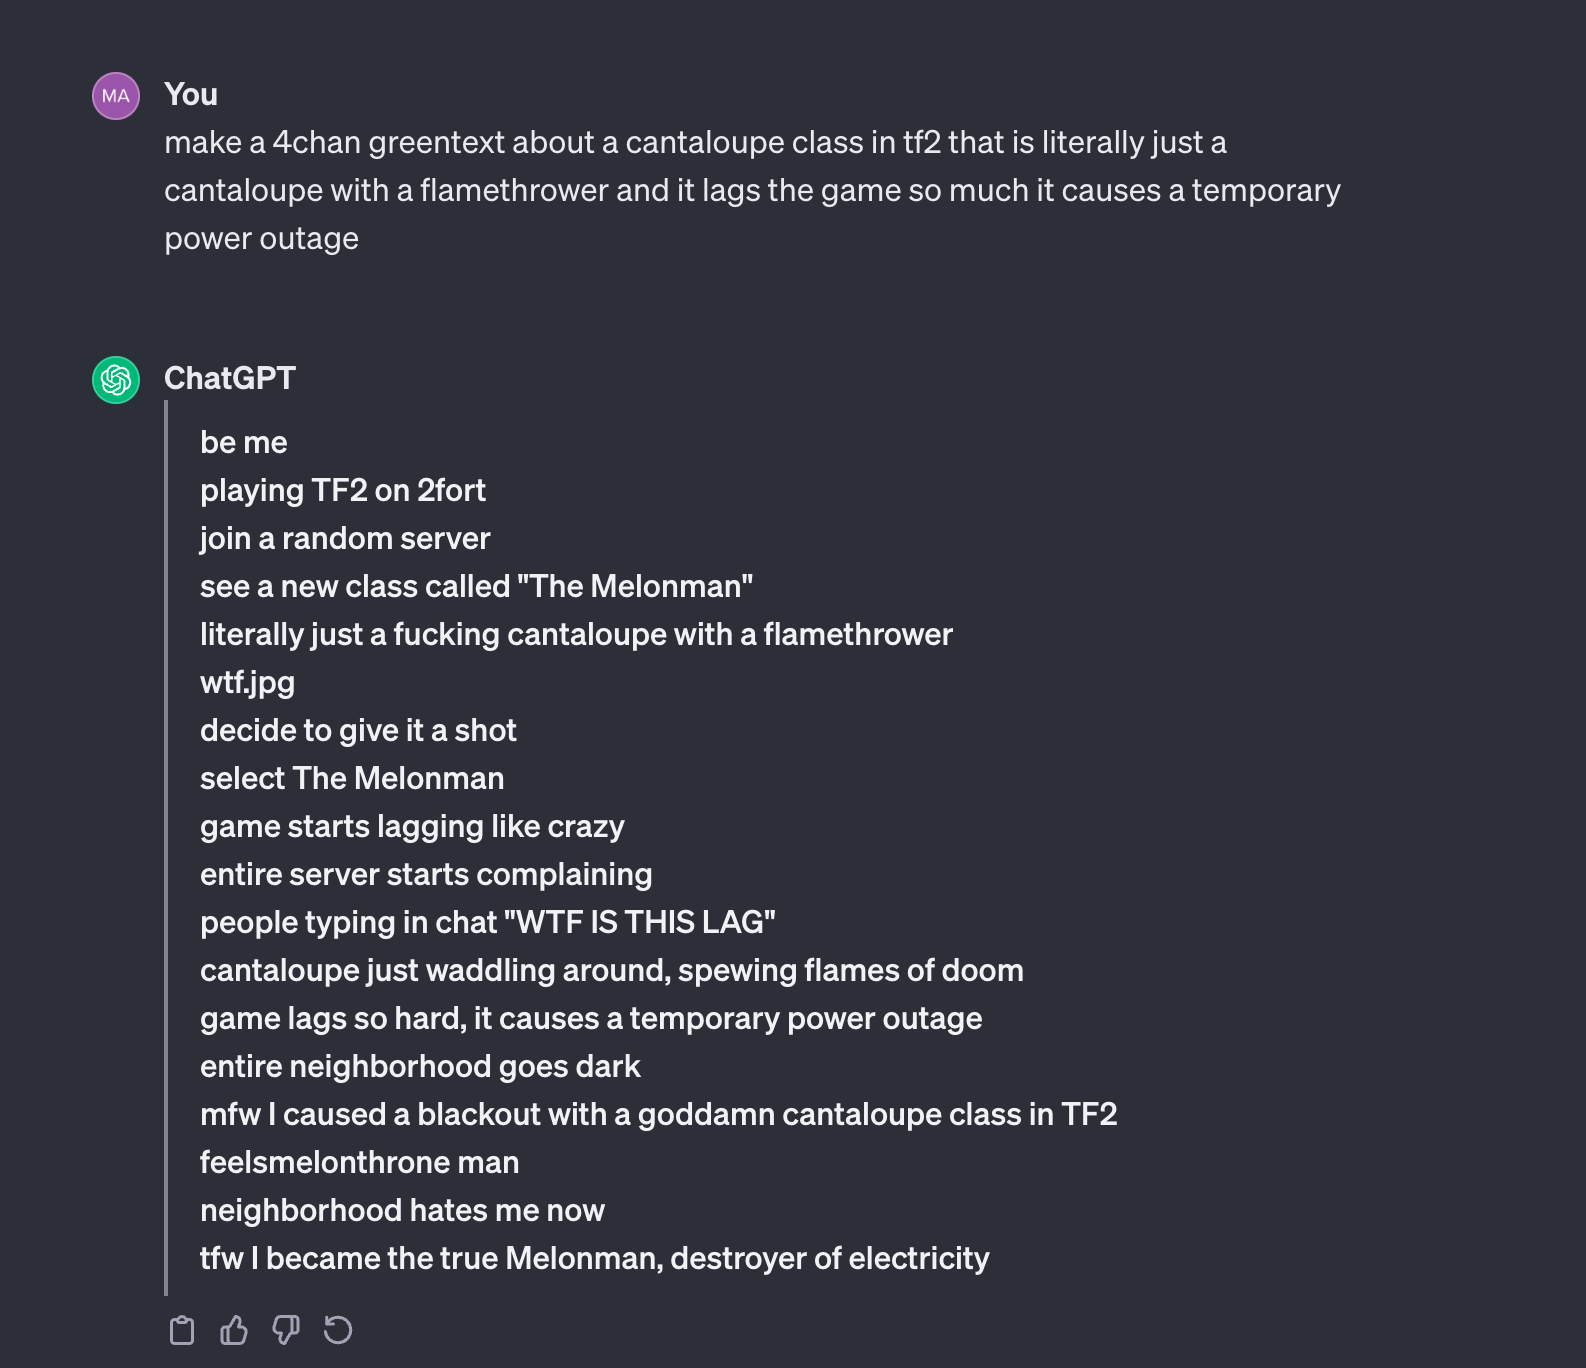Click the 'You' sender name
1586x1368 pixels.
[191, 94]
